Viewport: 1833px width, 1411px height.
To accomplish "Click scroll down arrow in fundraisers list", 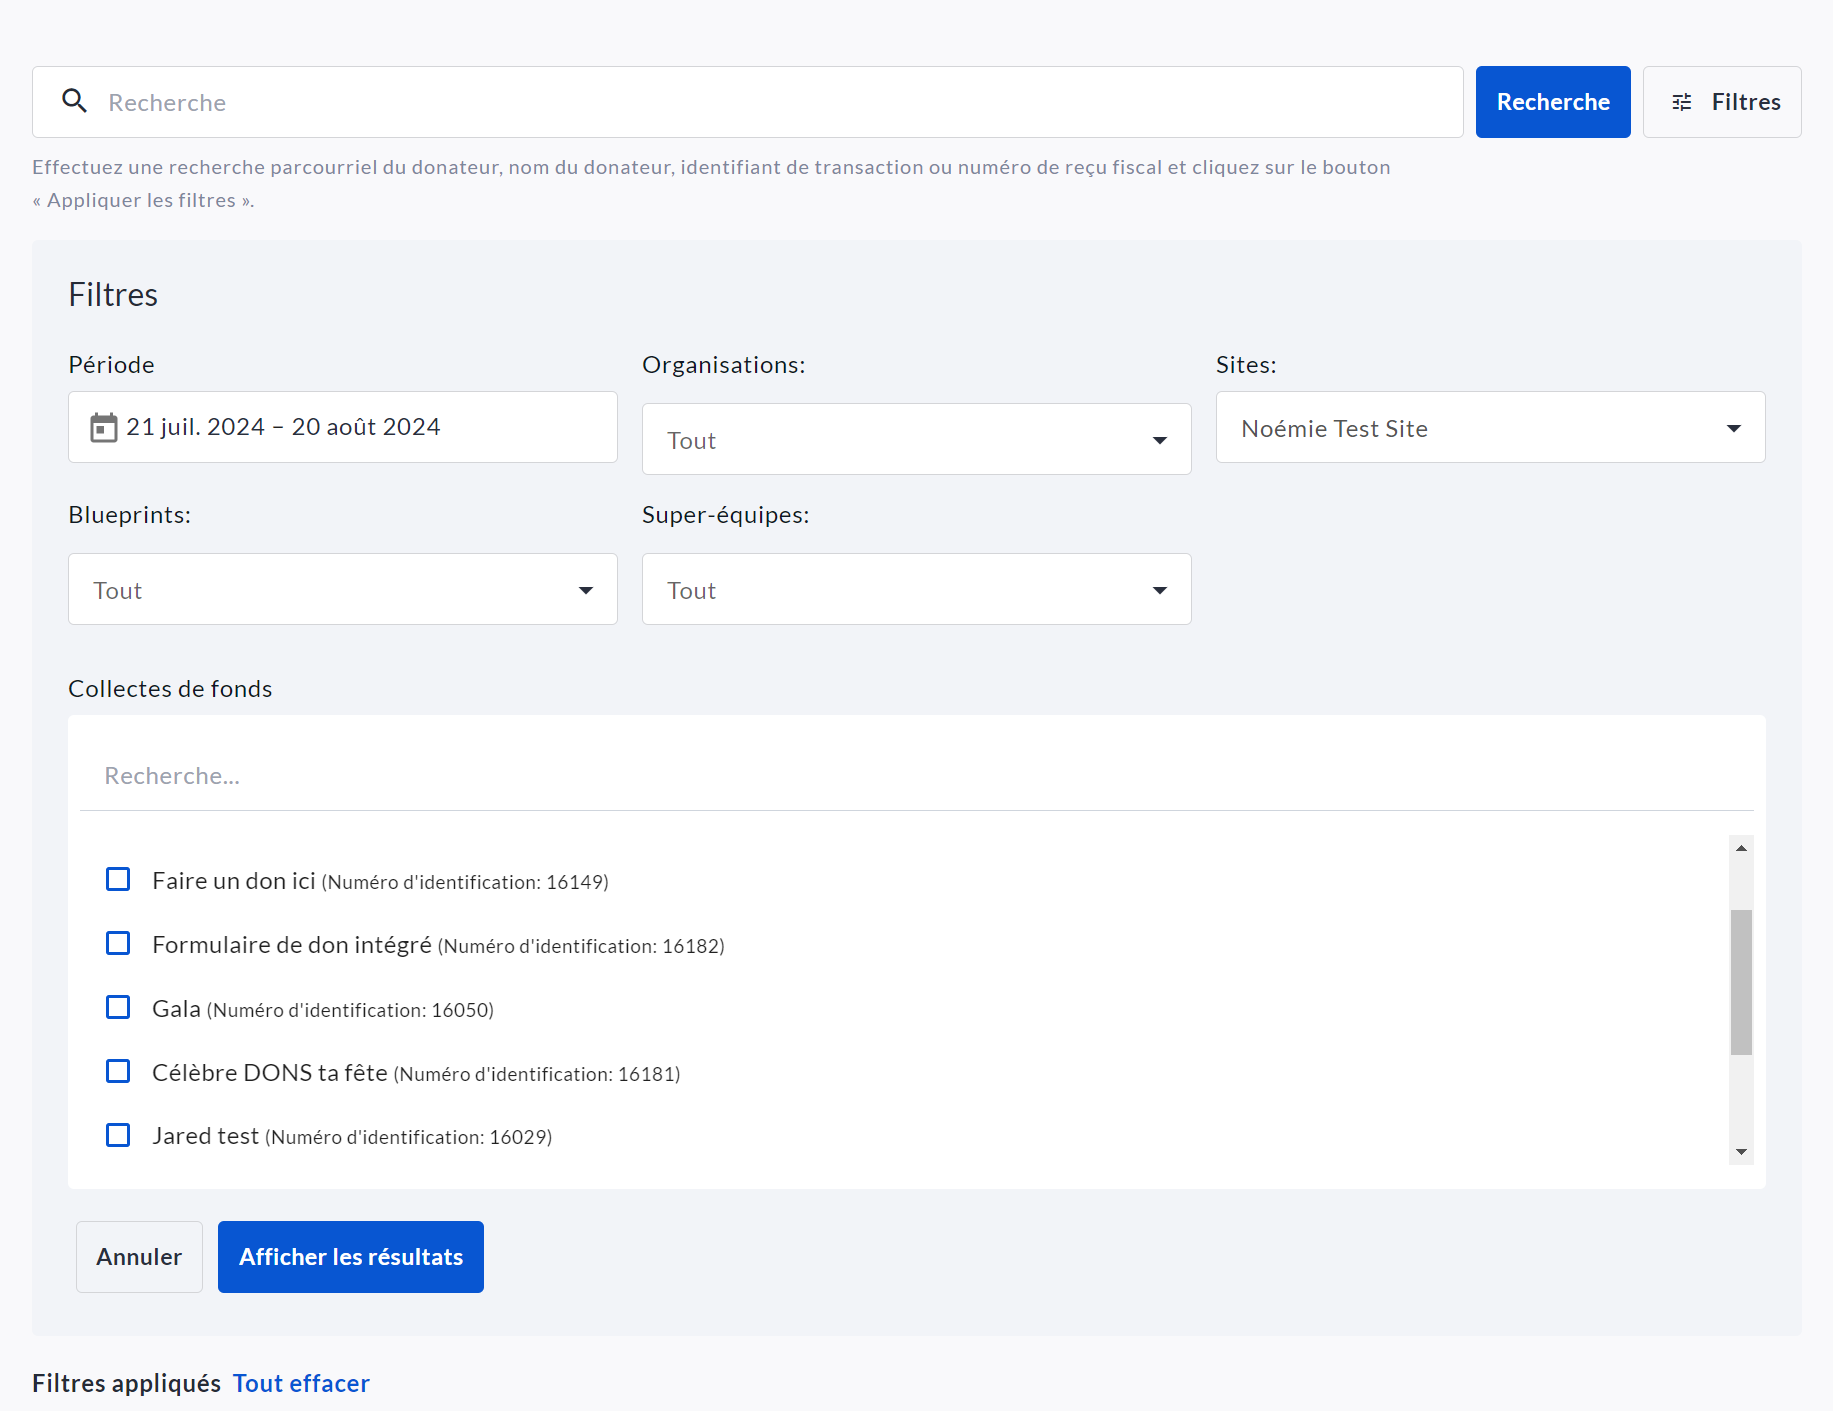I will [x=1741, y=1152].
